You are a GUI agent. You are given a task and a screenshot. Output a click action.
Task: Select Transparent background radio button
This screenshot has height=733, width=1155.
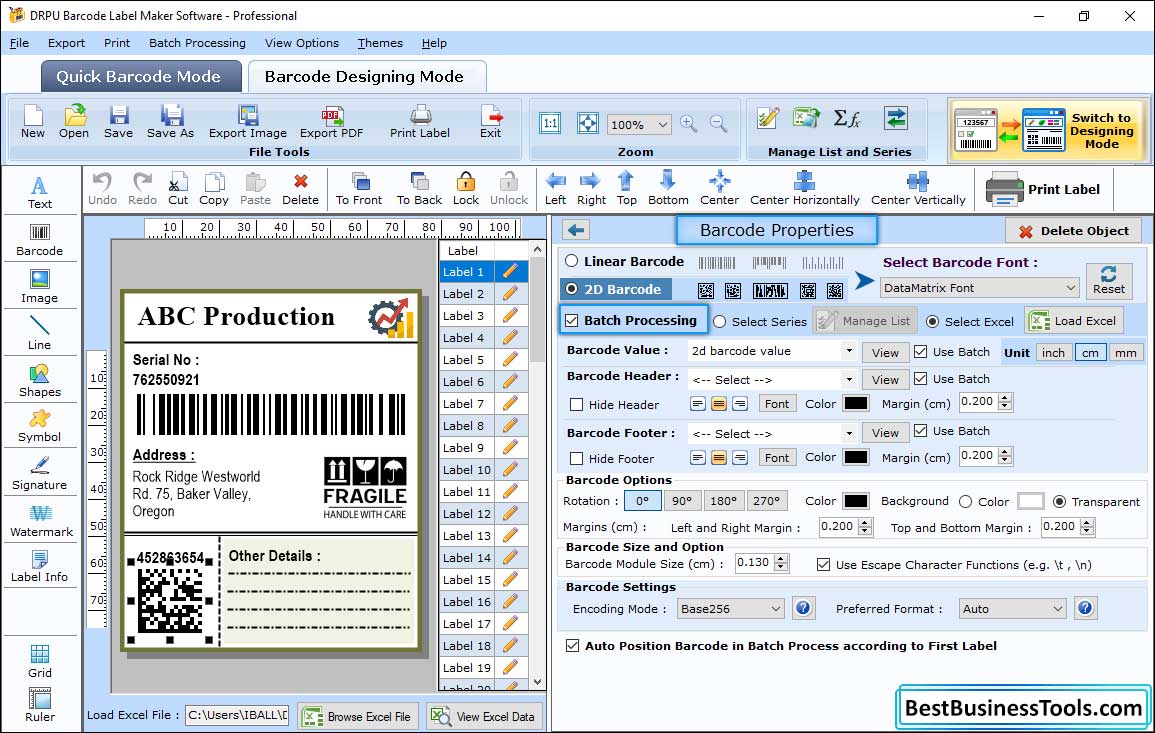pos(1059,502)
